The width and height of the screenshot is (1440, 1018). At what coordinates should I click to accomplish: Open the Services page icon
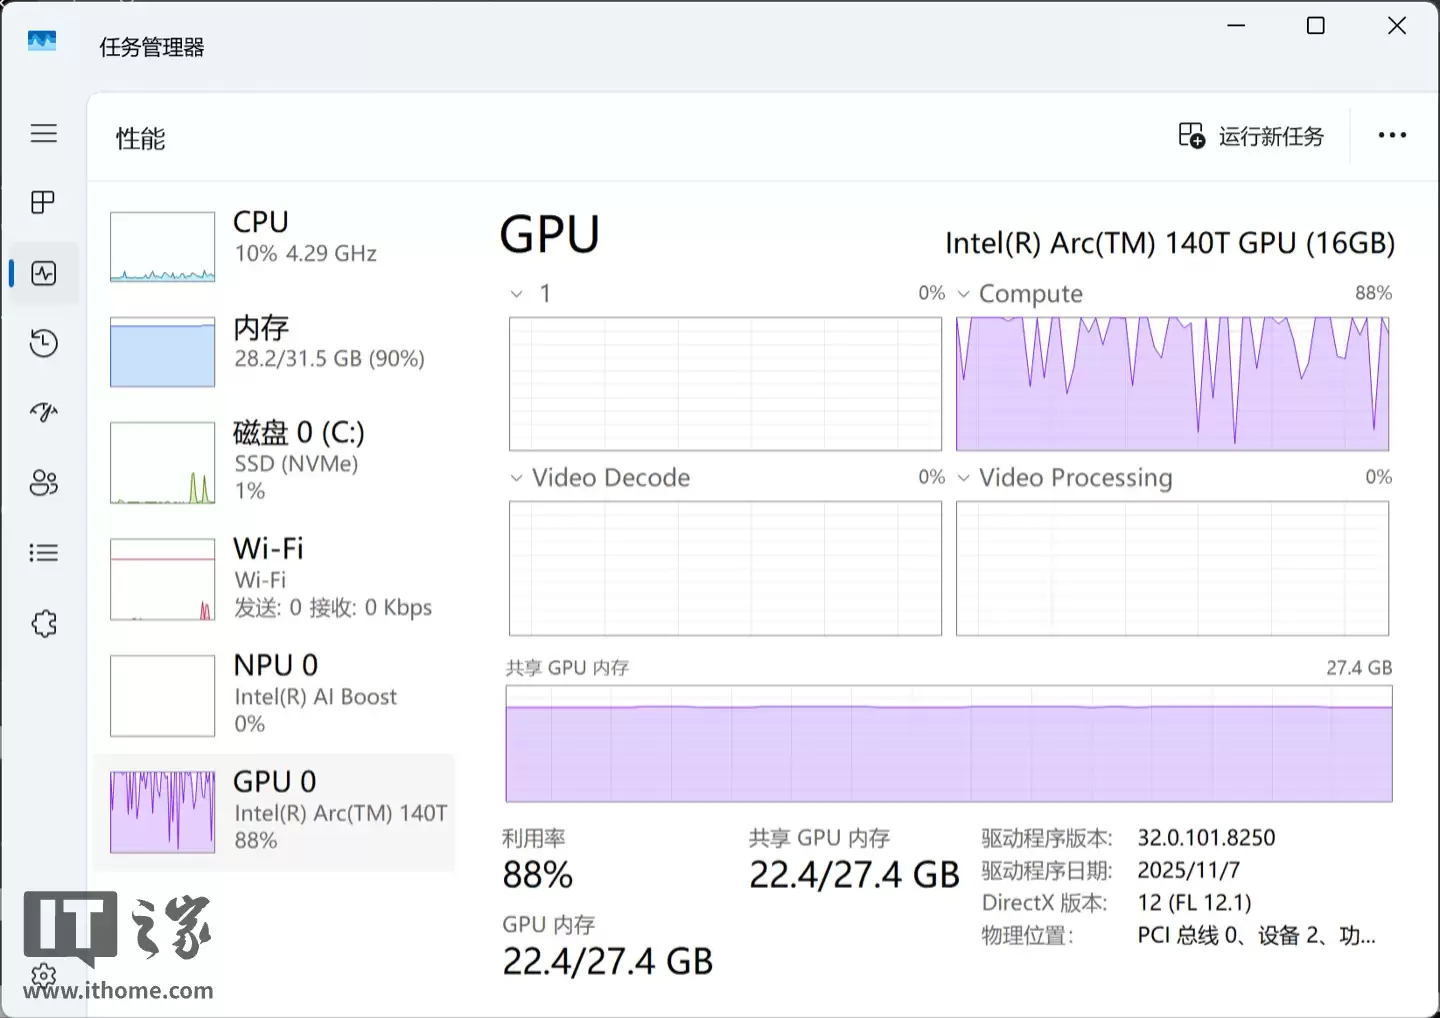tap(44, 624)
